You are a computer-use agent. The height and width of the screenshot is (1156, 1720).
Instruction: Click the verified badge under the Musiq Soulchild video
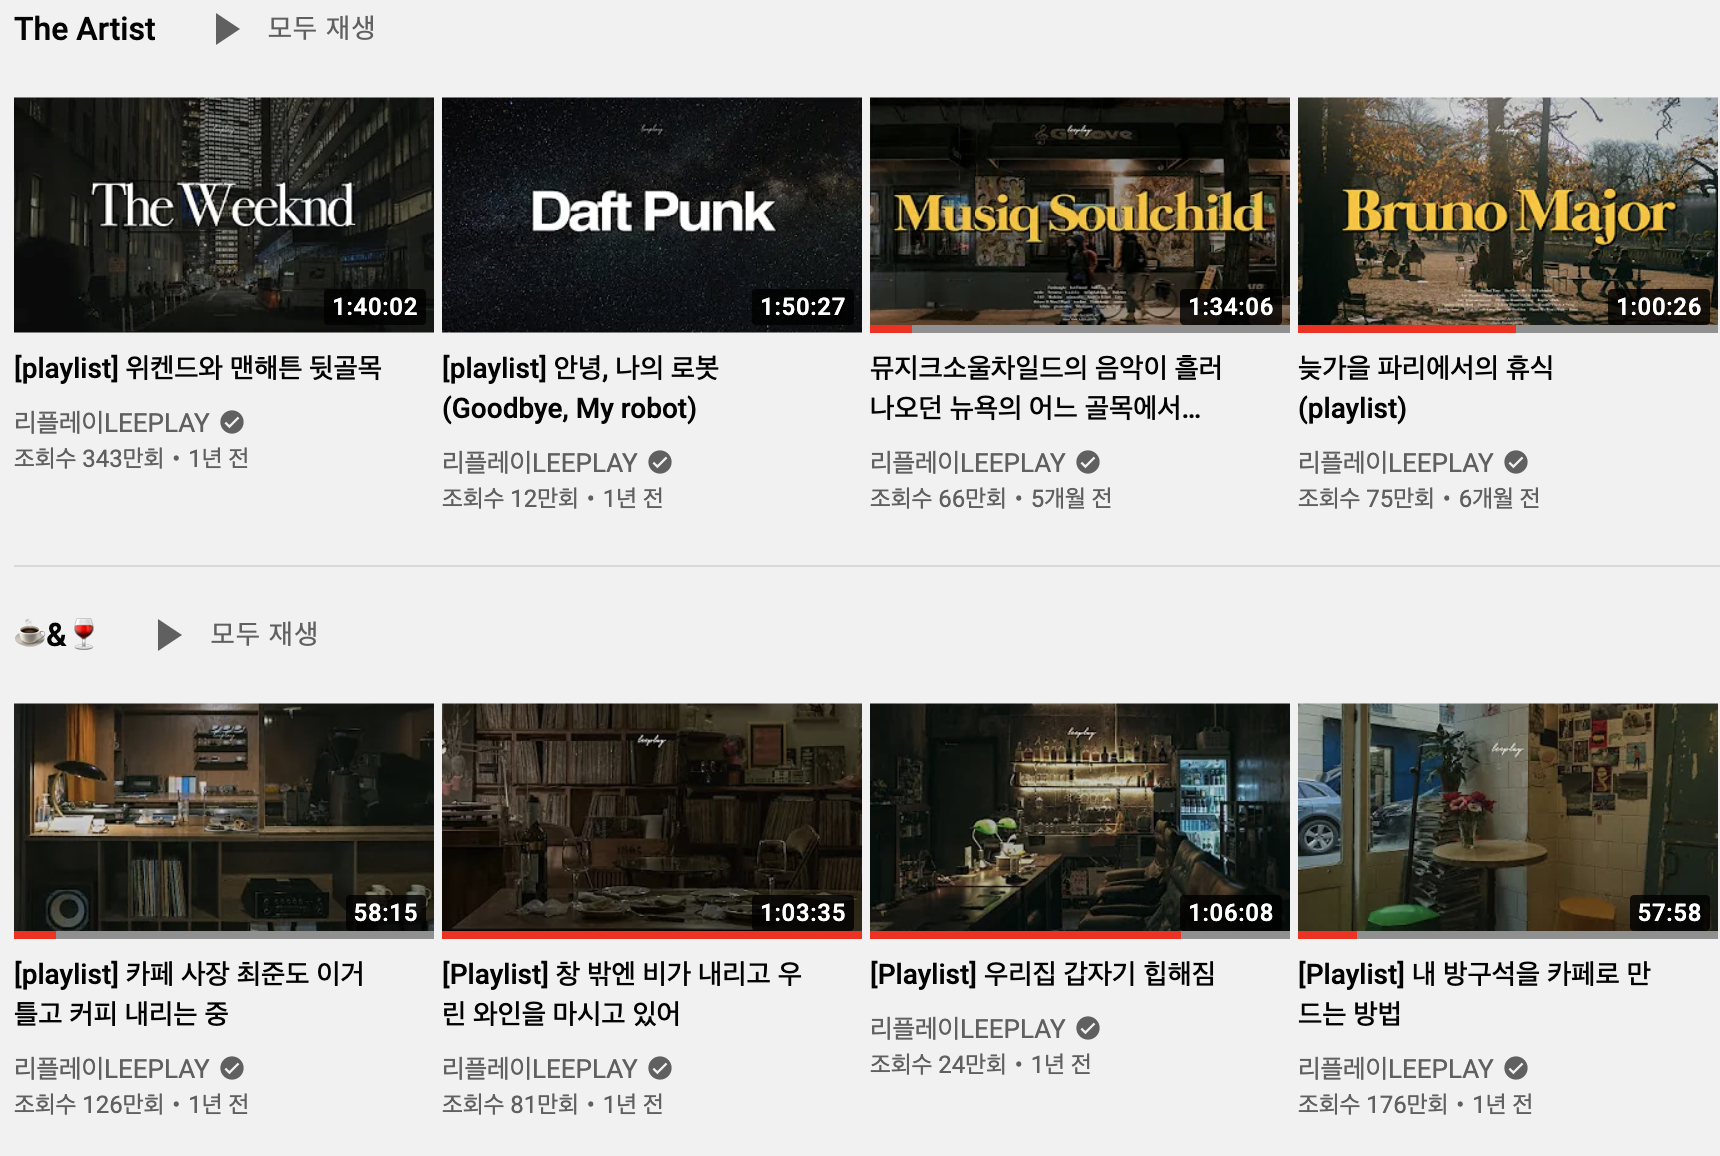[x=1088, y=462]
